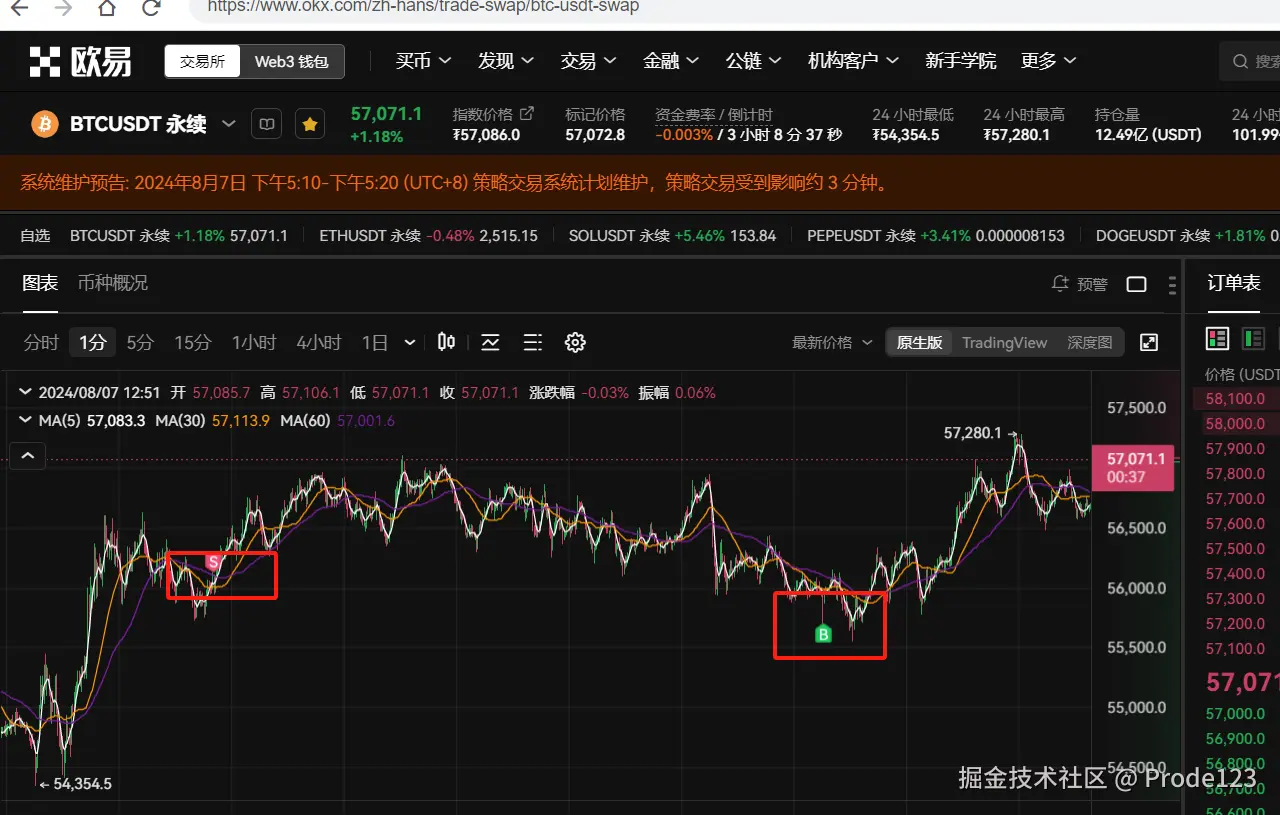The image size is (1280, 815).
Task: Select TradingView chart version
Action: [x=1005, y=342]
